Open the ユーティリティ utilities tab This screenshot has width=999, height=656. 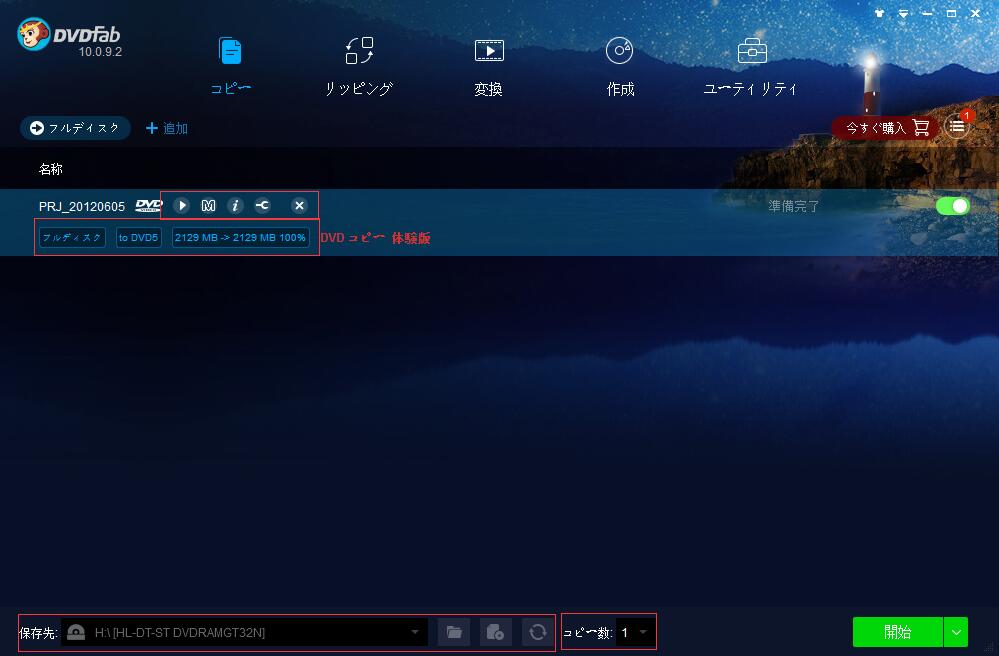[x=751, y=66]
